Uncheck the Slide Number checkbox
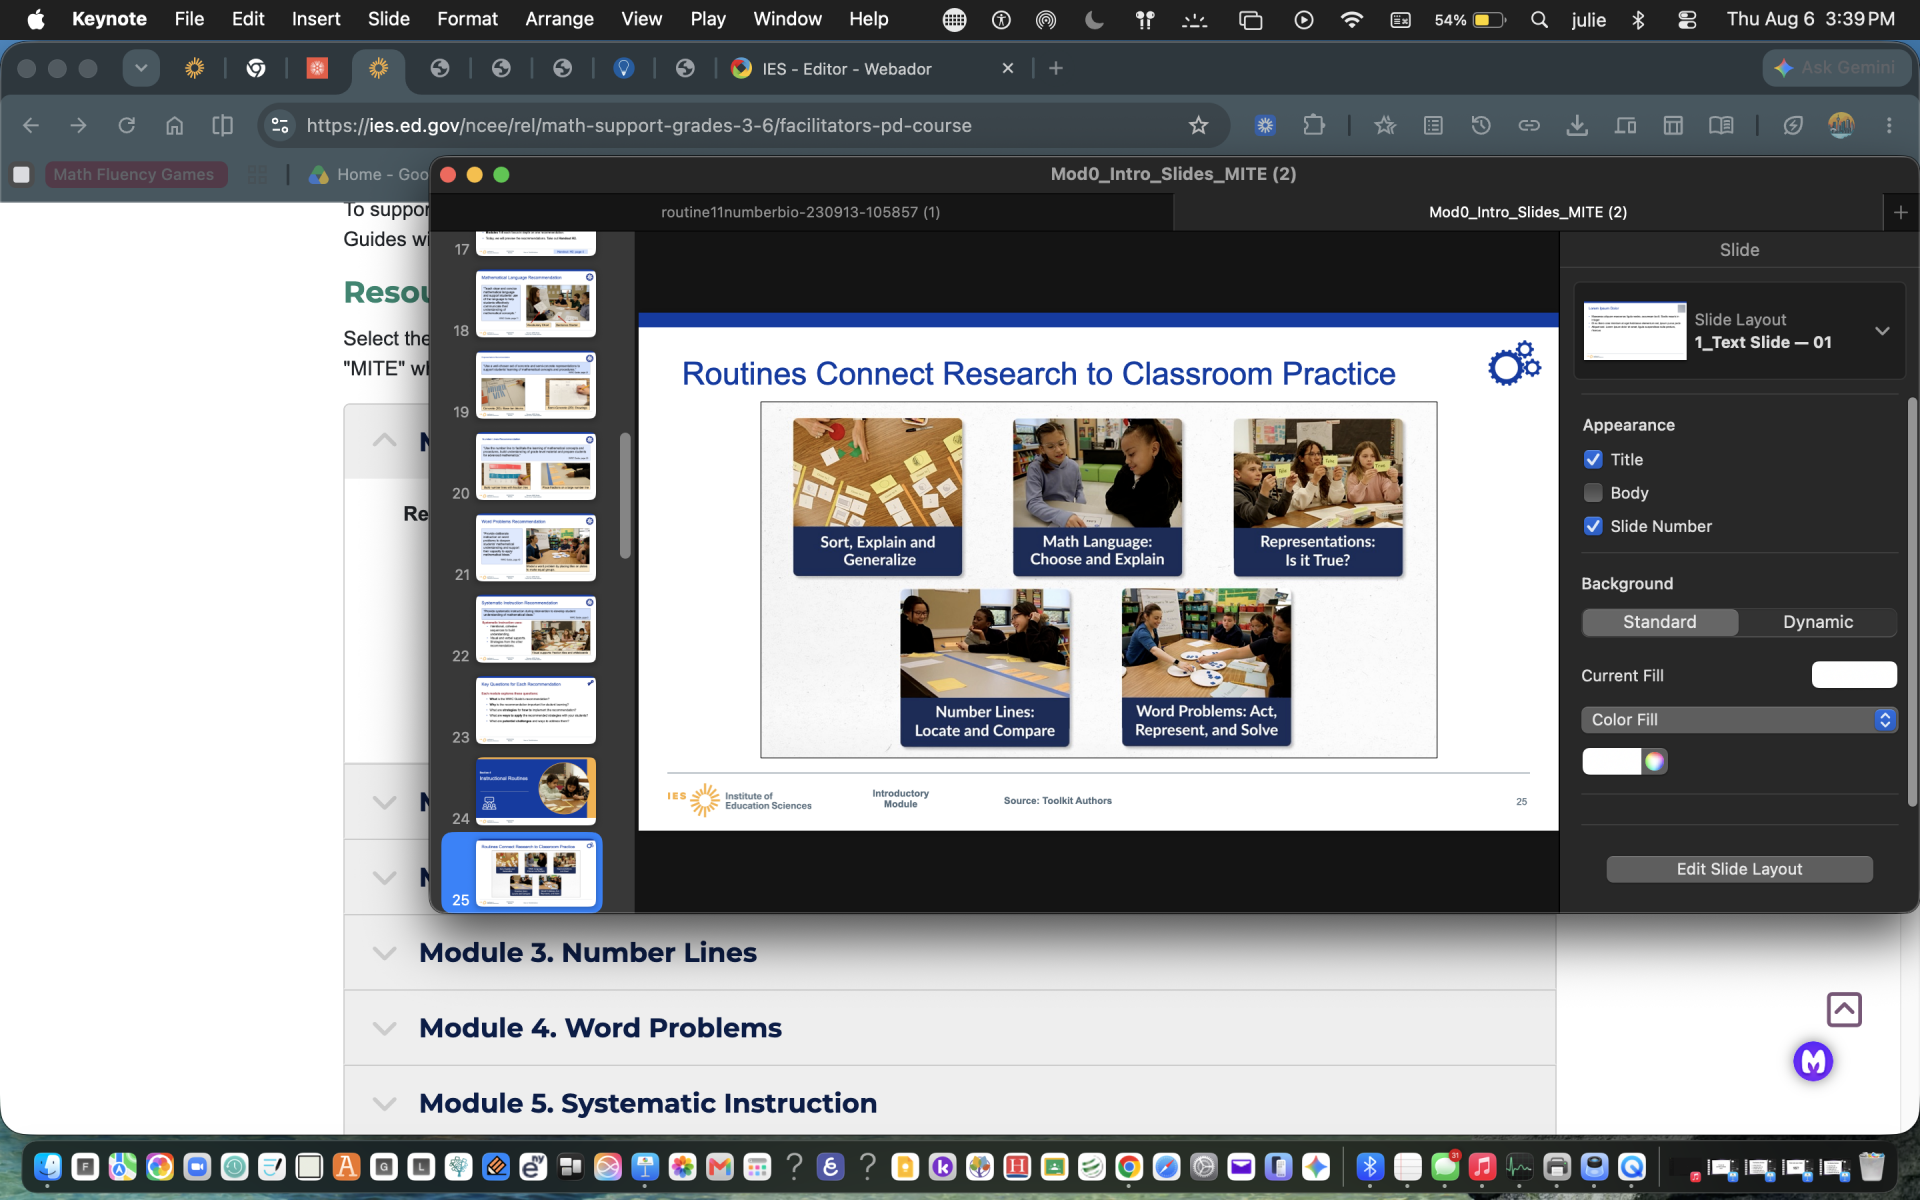Viewport: 1920px width, 1200px height. 1593,526
